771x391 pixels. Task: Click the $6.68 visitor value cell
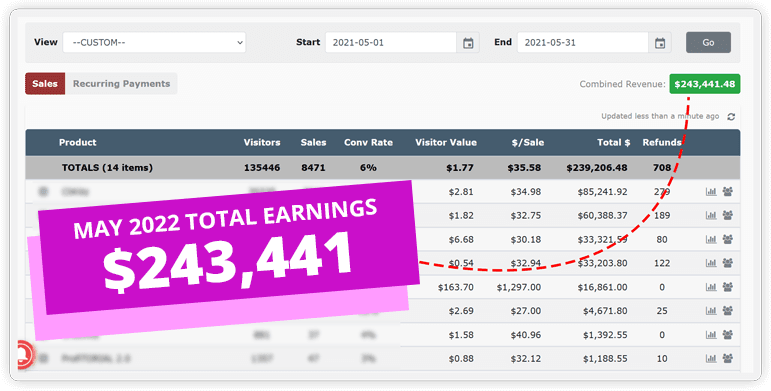coord(461,240)
